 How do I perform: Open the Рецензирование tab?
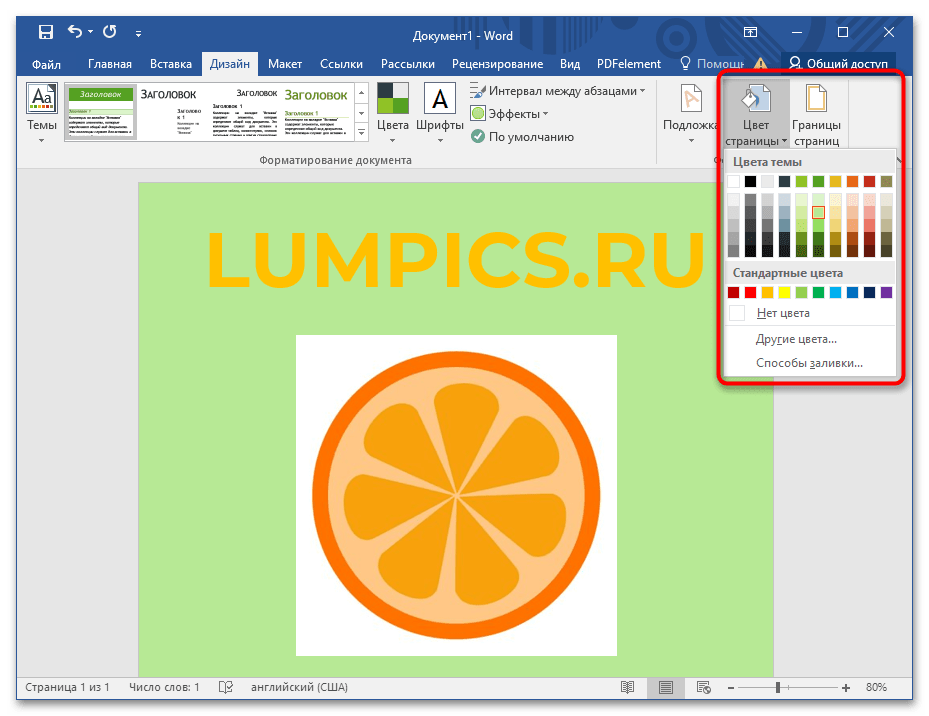pyautogui.click(x=498, y=64)
